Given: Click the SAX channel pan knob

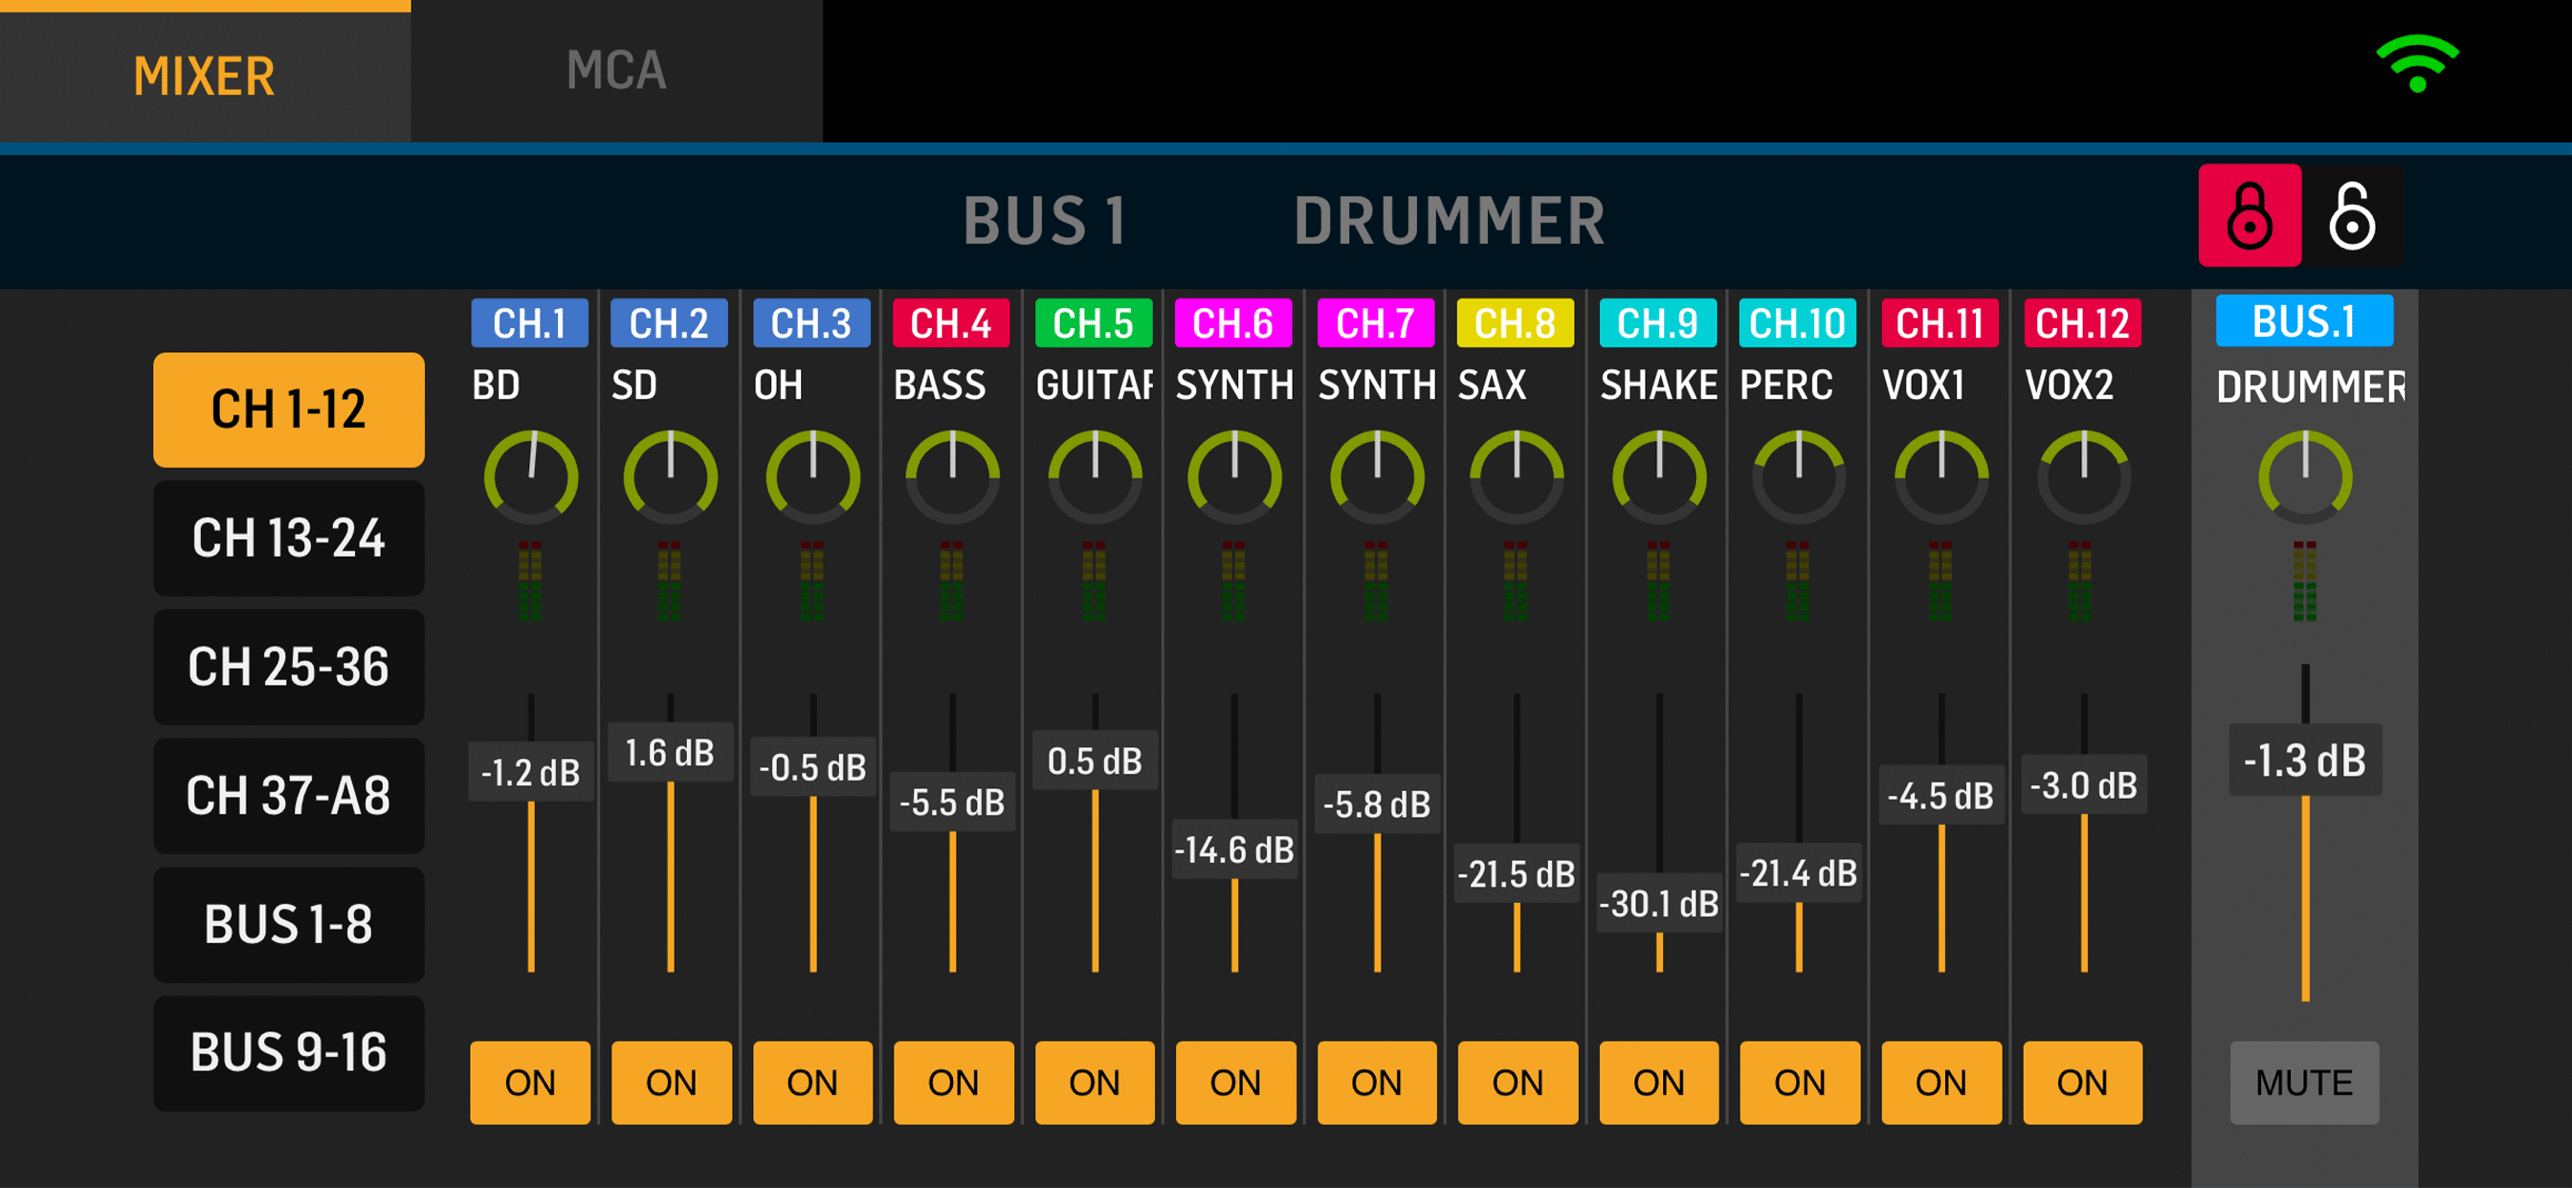Looking at the screenshot, I should 1516,477.
